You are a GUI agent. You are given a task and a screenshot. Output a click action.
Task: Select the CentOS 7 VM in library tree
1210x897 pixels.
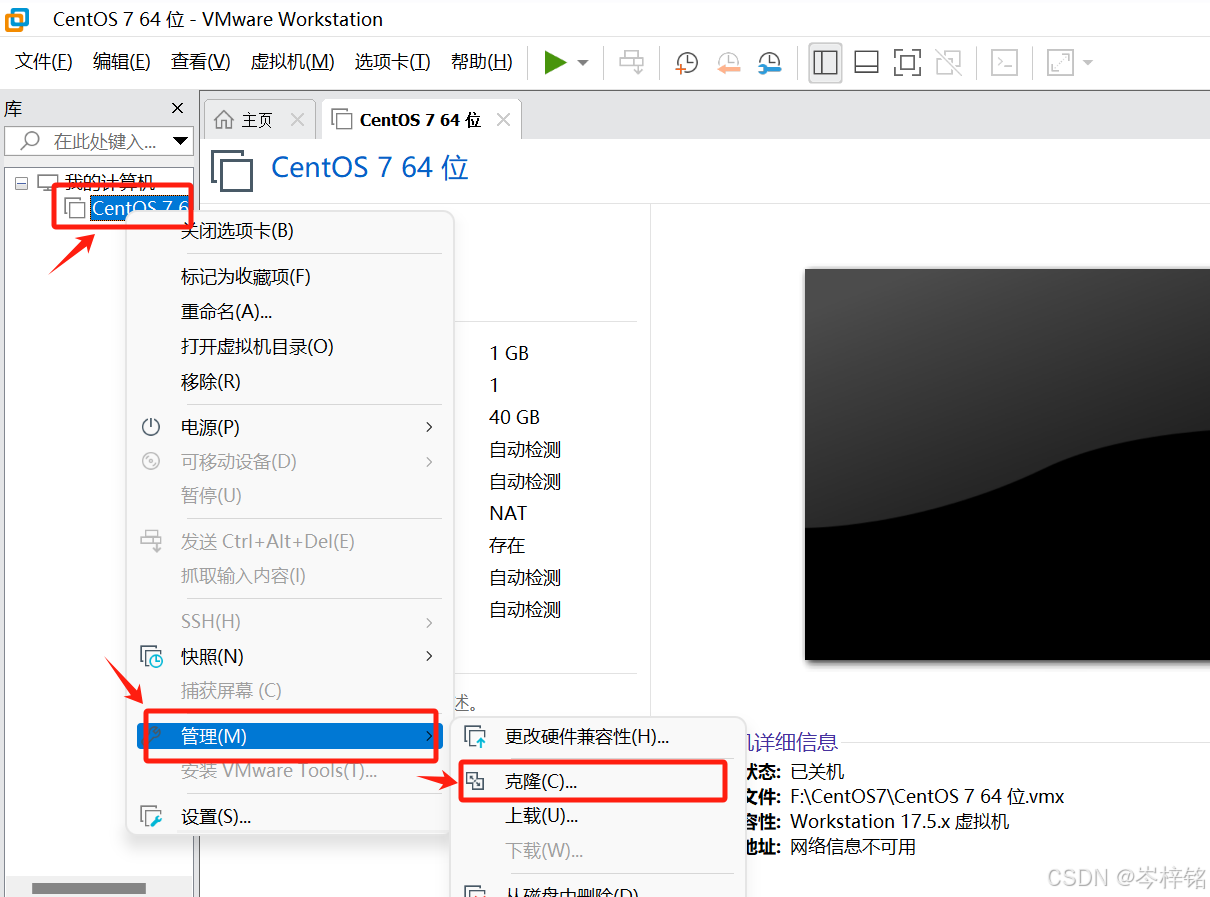click(x=139, y=208)
